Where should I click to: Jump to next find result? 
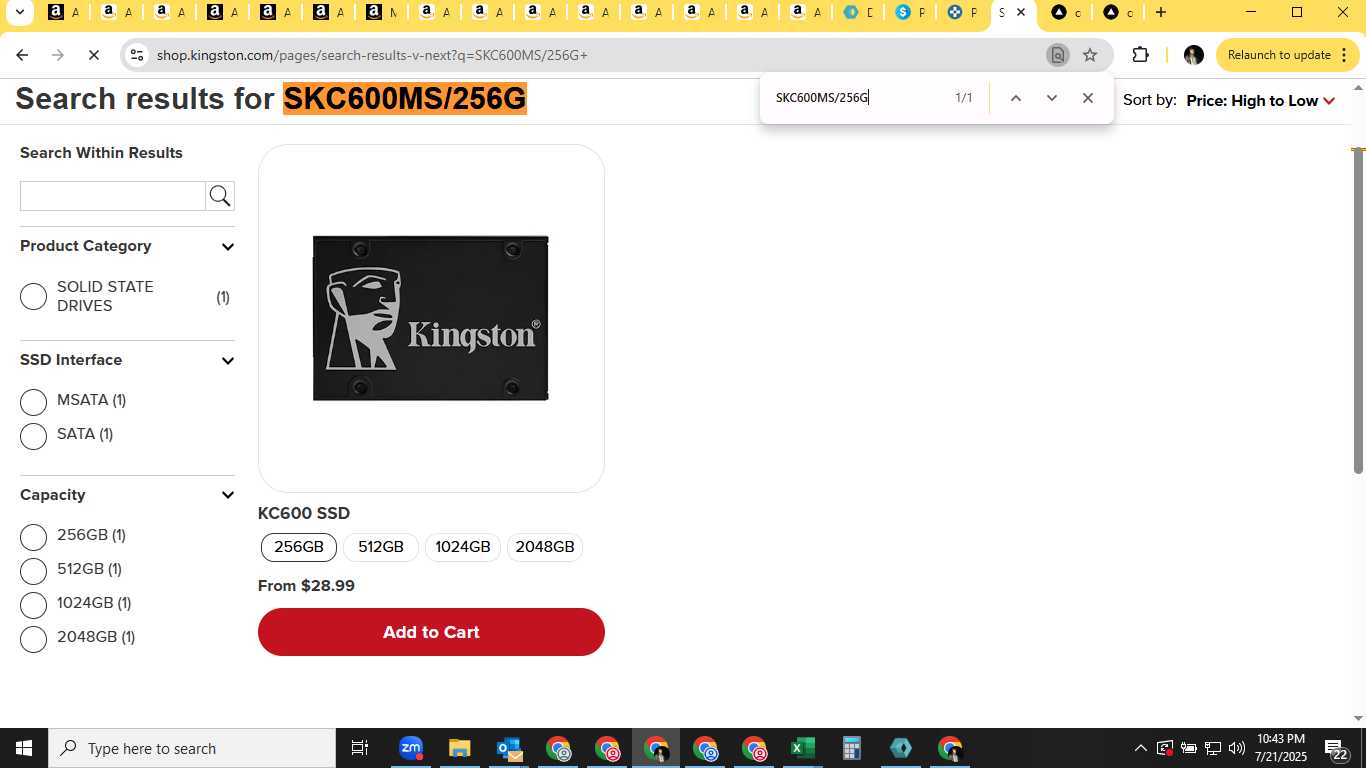coord(1051,98)
